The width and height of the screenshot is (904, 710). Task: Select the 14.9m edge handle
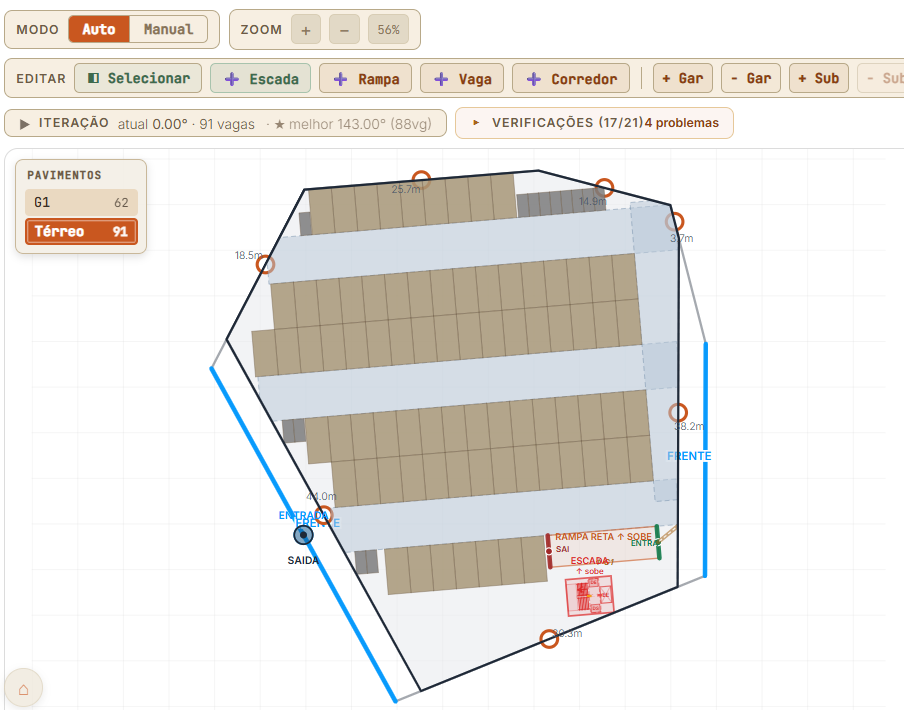604,187
